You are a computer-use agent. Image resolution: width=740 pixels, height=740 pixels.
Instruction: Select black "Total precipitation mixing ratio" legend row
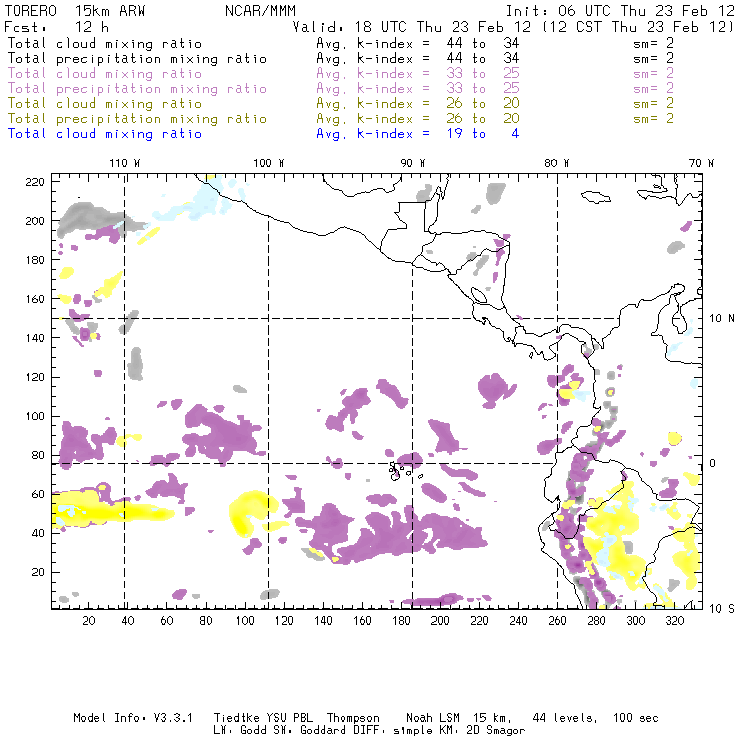coord(137,59)
